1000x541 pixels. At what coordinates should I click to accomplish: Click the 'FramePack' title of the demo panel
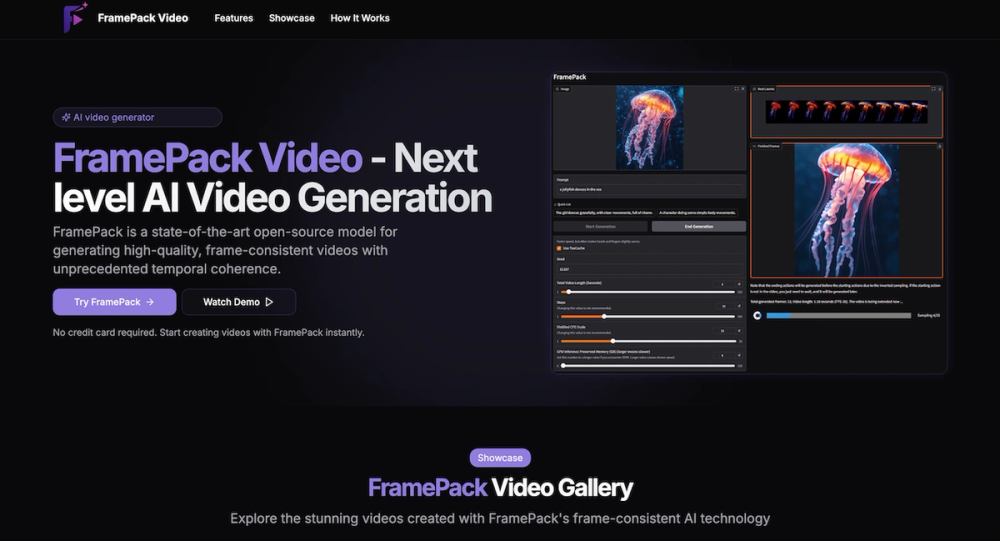coord(570,77)
